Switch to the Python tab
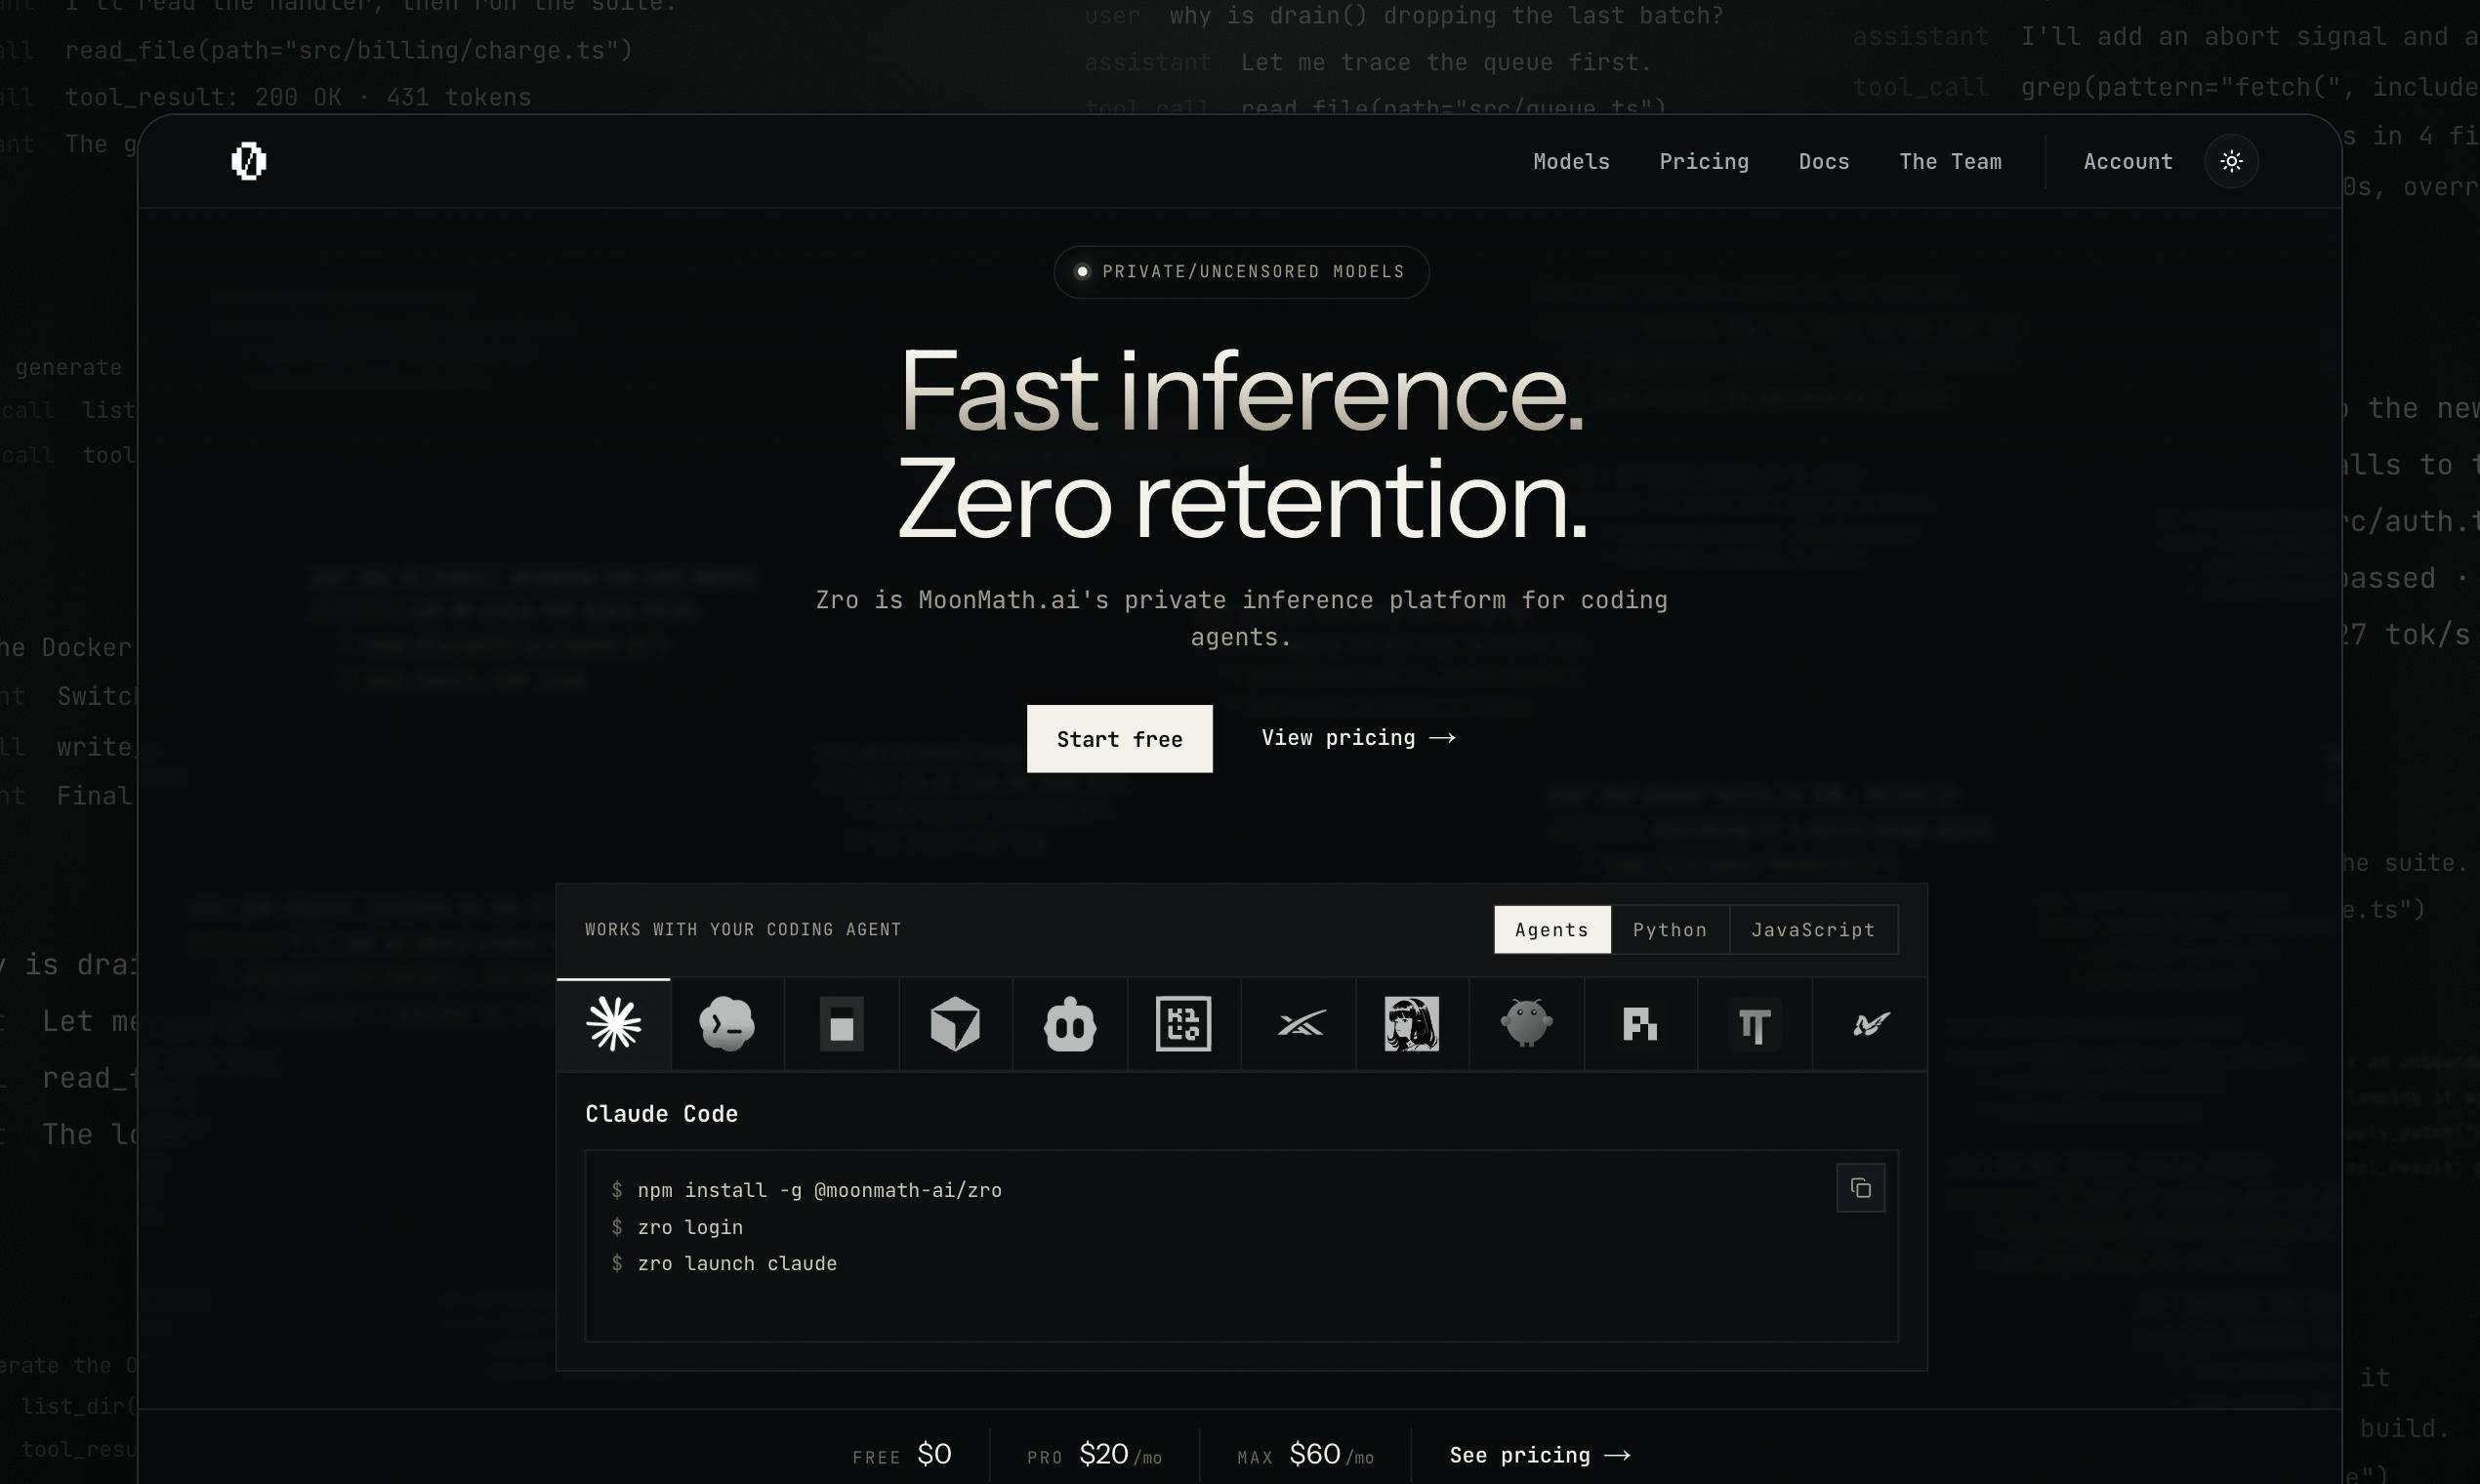Viewport: 2480px width, 1484px height. (1670, 930)
